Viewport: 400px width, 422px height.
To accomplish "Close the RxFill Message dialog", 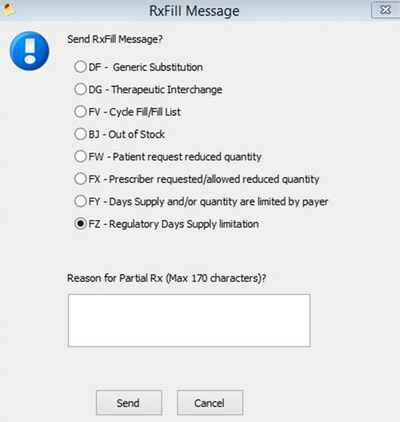I will click(385, 10).
